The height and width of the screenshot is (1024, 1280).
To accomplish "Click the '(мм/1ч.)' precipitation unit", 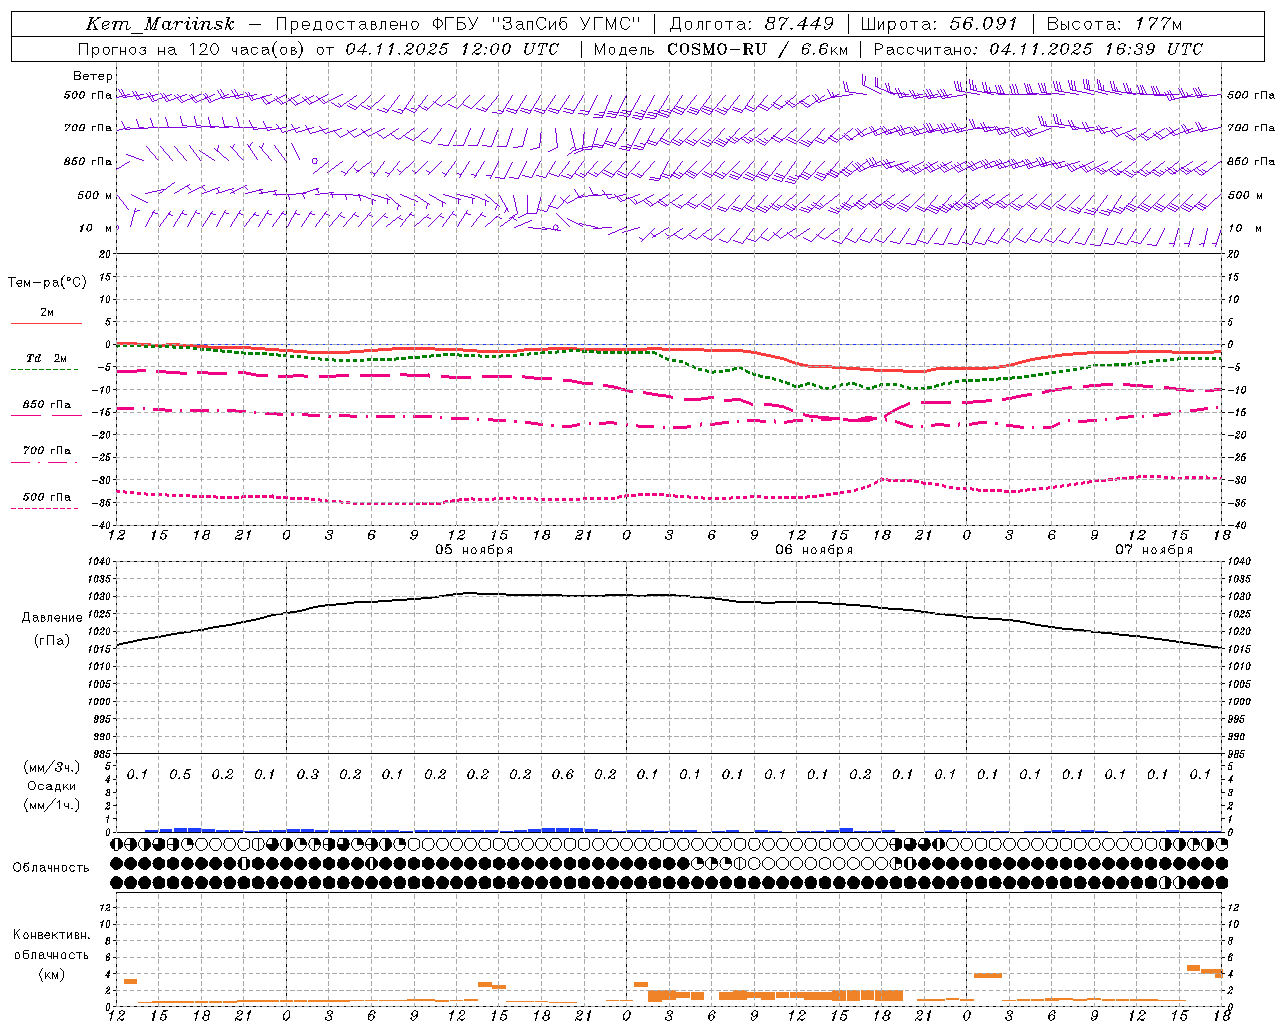I will (52, 805).
